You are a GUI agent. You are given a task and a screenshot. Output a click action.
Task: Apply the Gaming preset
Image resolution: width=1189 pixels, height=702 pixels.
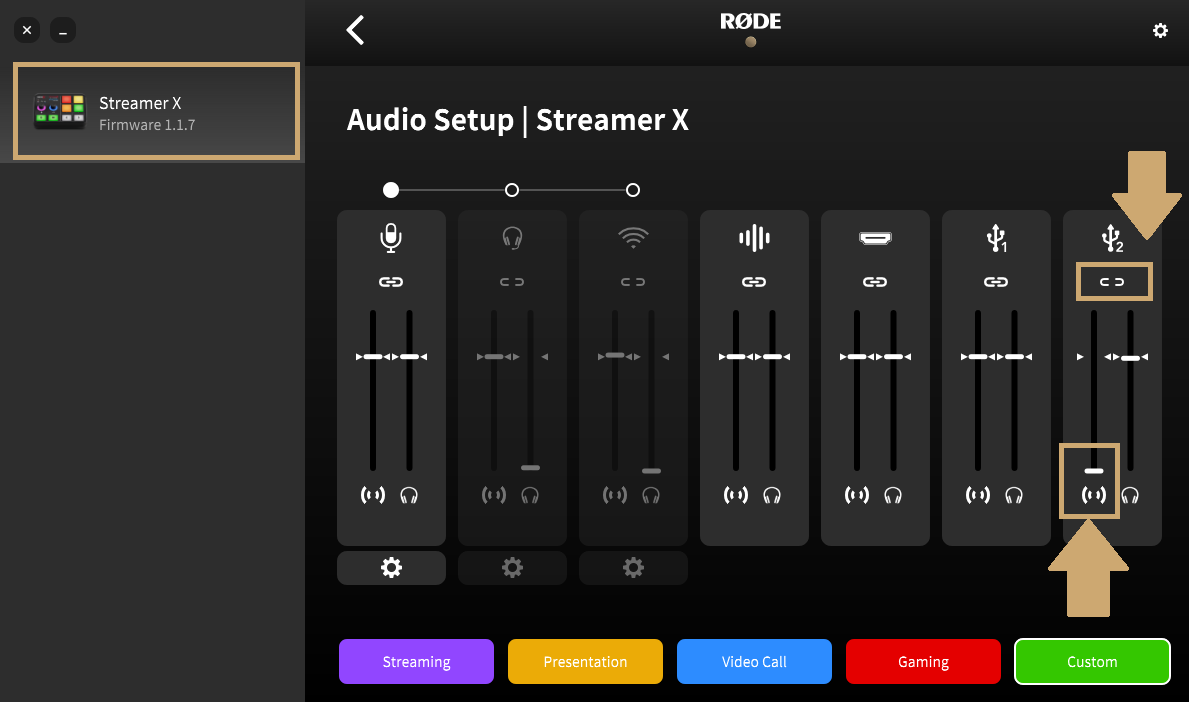(924, 662)
